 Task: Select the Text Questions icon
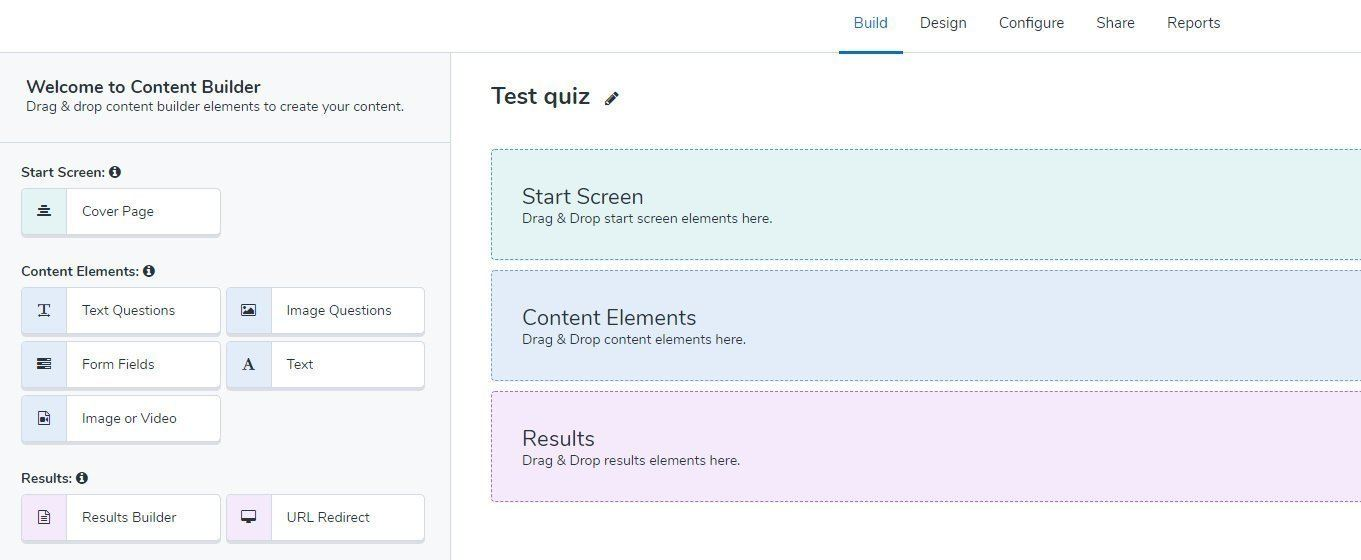point(44,310)
